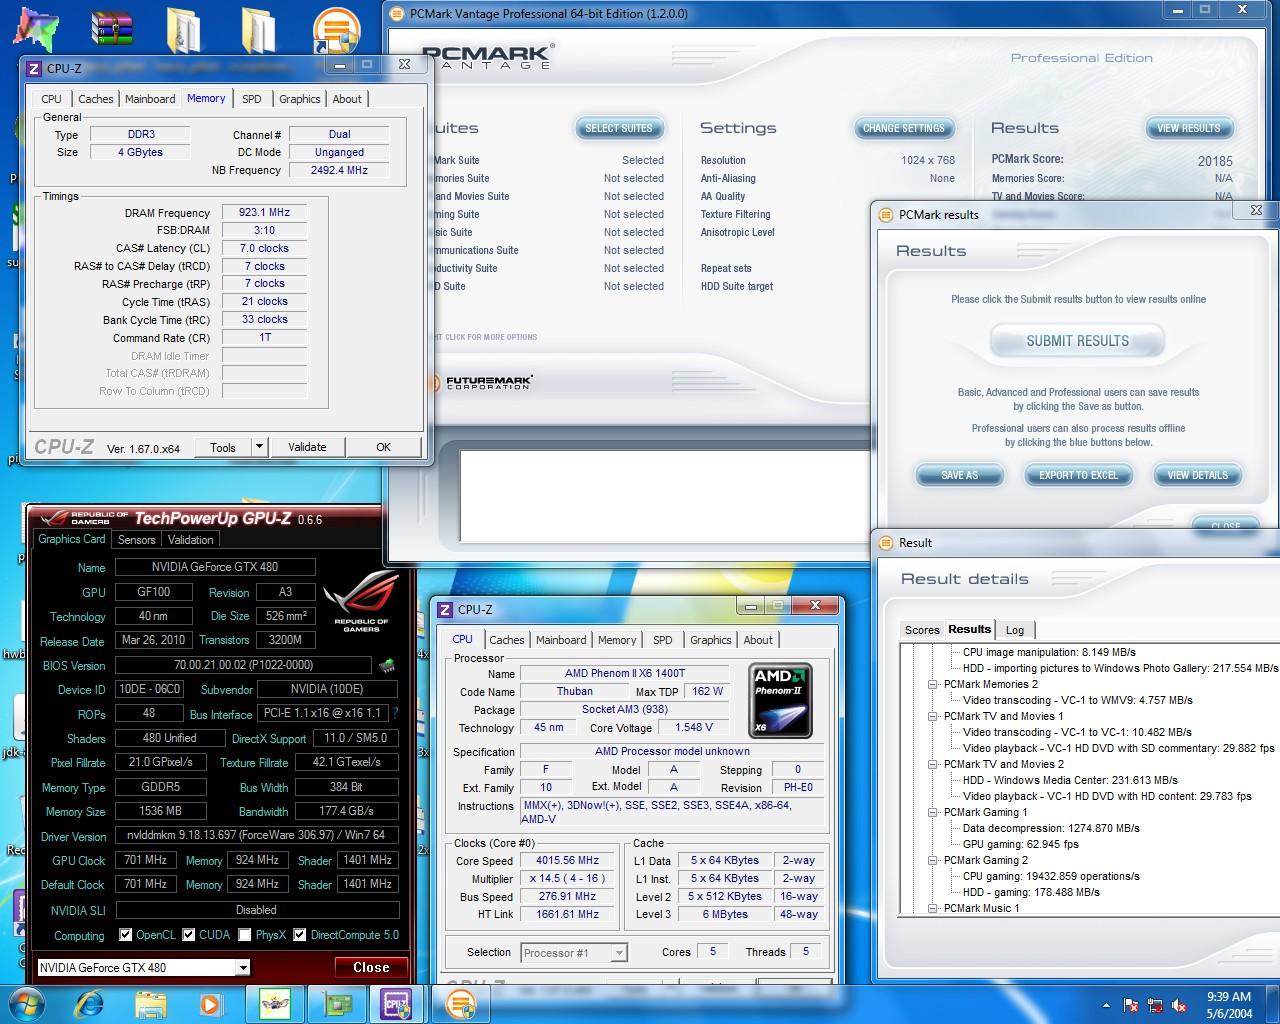Click the bus interface question mark in GPU-Z
This screenshot has width=1280, height=1024.
[395, 713]
